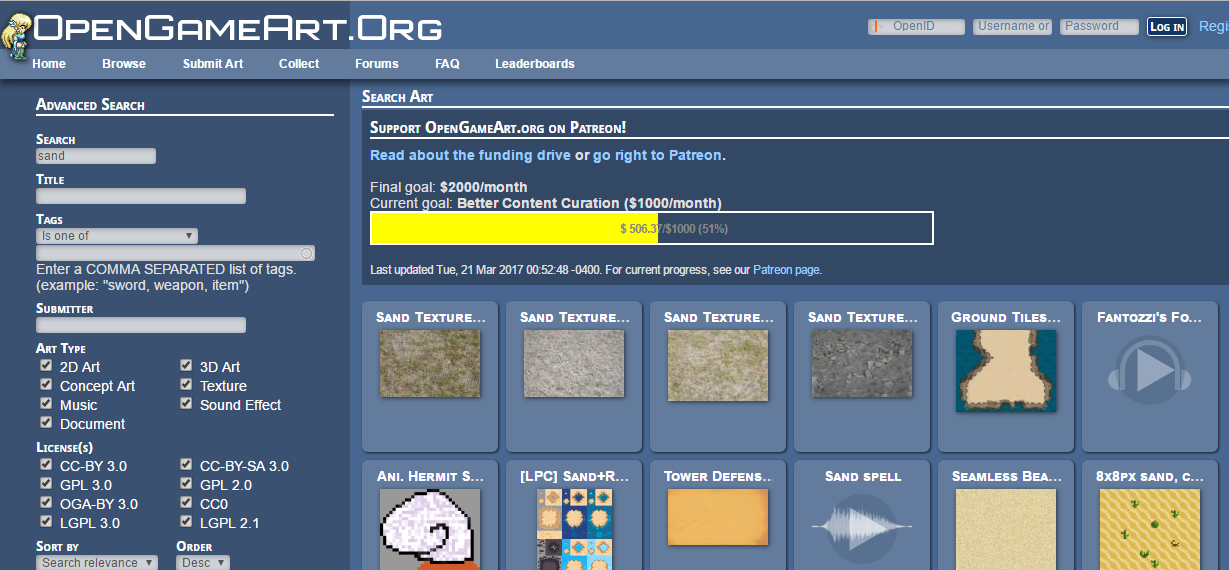Open the FAQ menu item

click(x=447, y=64)
